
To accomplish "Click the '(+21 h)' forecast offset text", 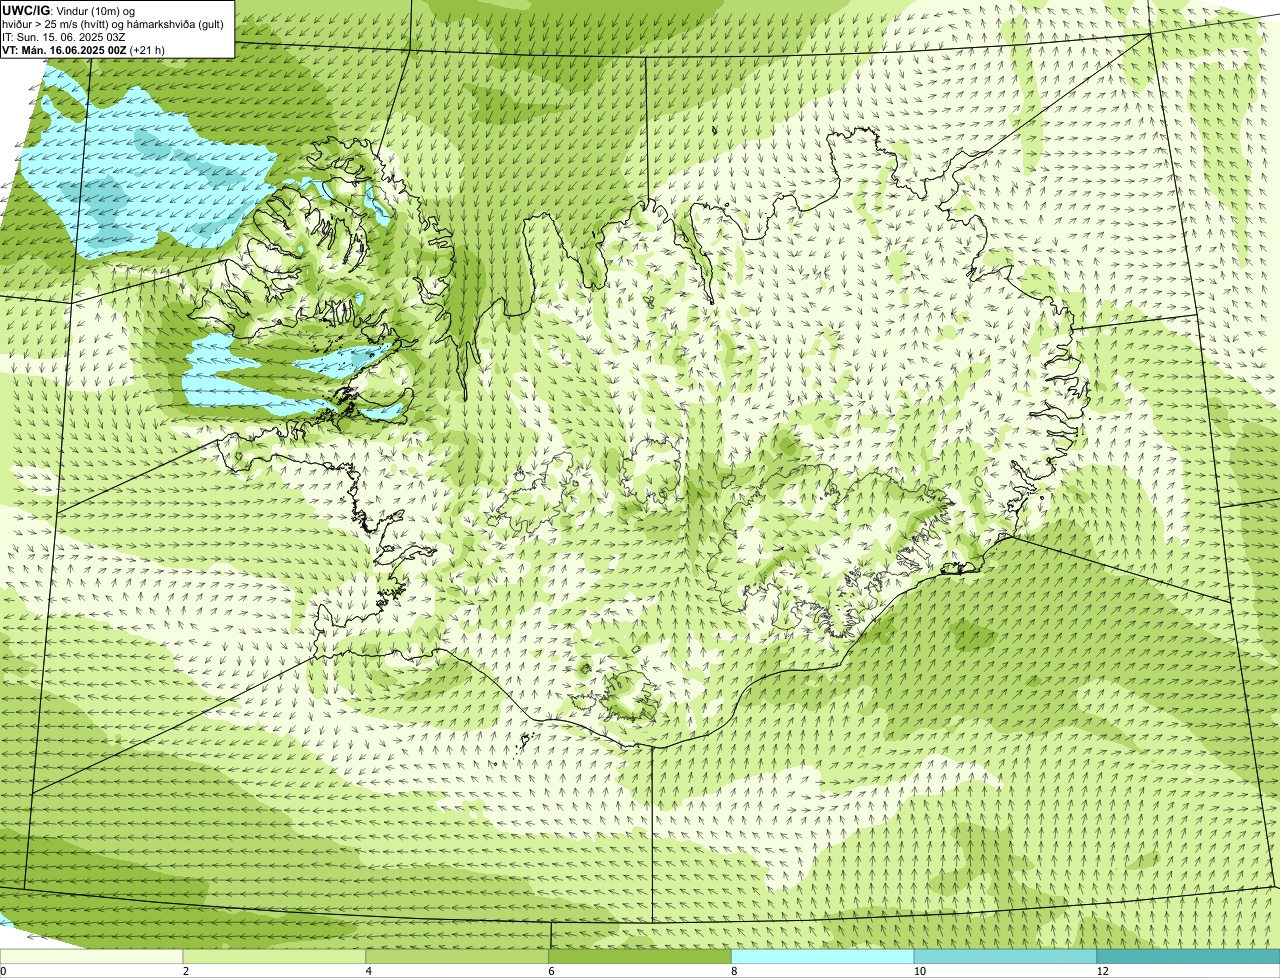I will [x=147, y=50].
